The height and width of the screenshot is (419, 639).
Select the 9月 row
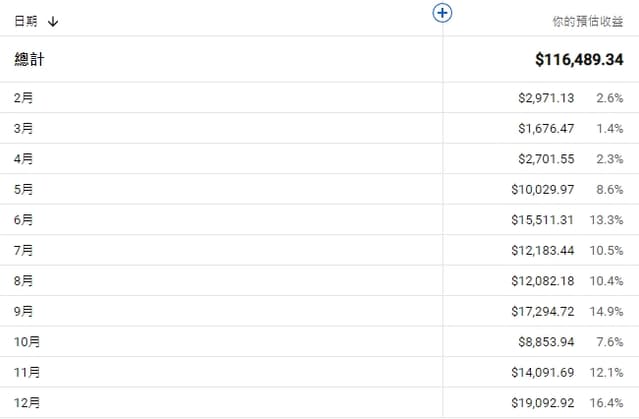pyautogui.click(x=24, y=311)
